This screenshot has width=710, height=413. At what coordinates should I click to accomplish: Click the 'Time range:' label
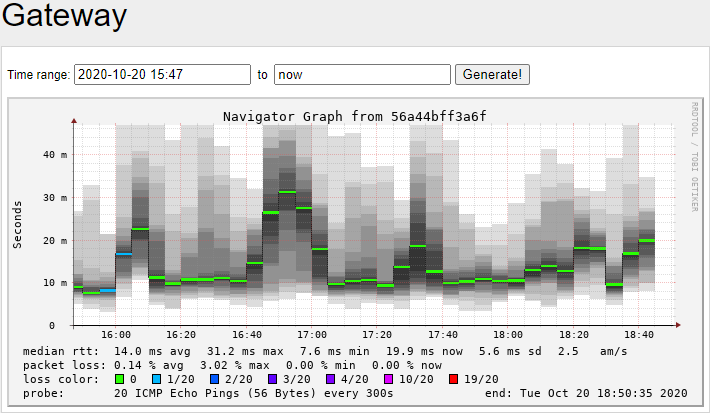pyautogui.click(x=38, y=75)
